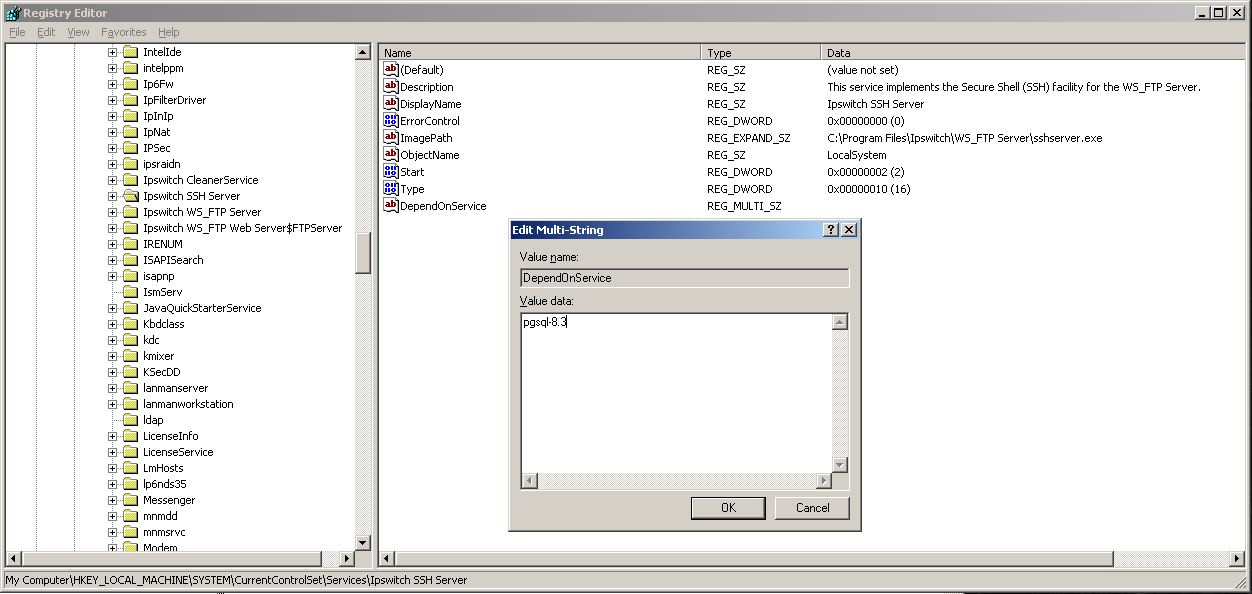Select the ErrorControl DWORD value icon
The image size is (1252, 594).
[391, 121]
